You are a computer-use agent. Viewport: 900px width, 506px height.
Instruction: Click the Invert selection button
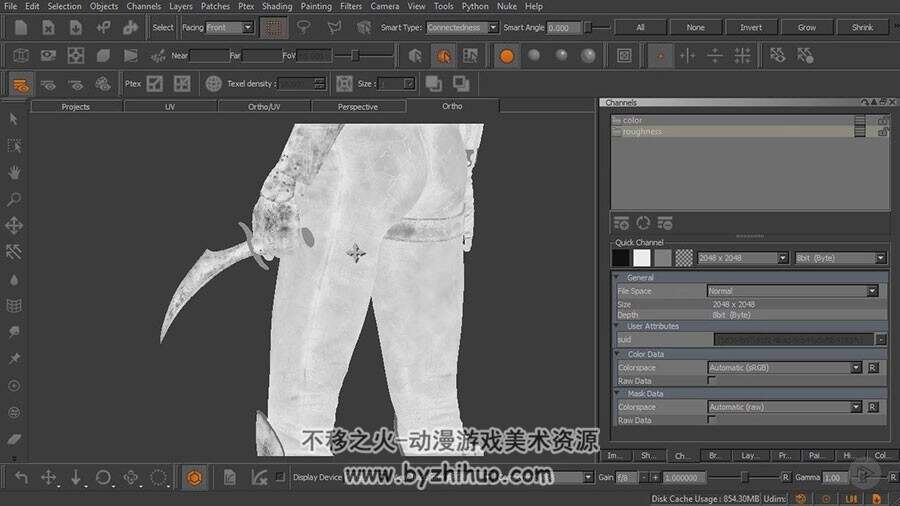point(751,28)
